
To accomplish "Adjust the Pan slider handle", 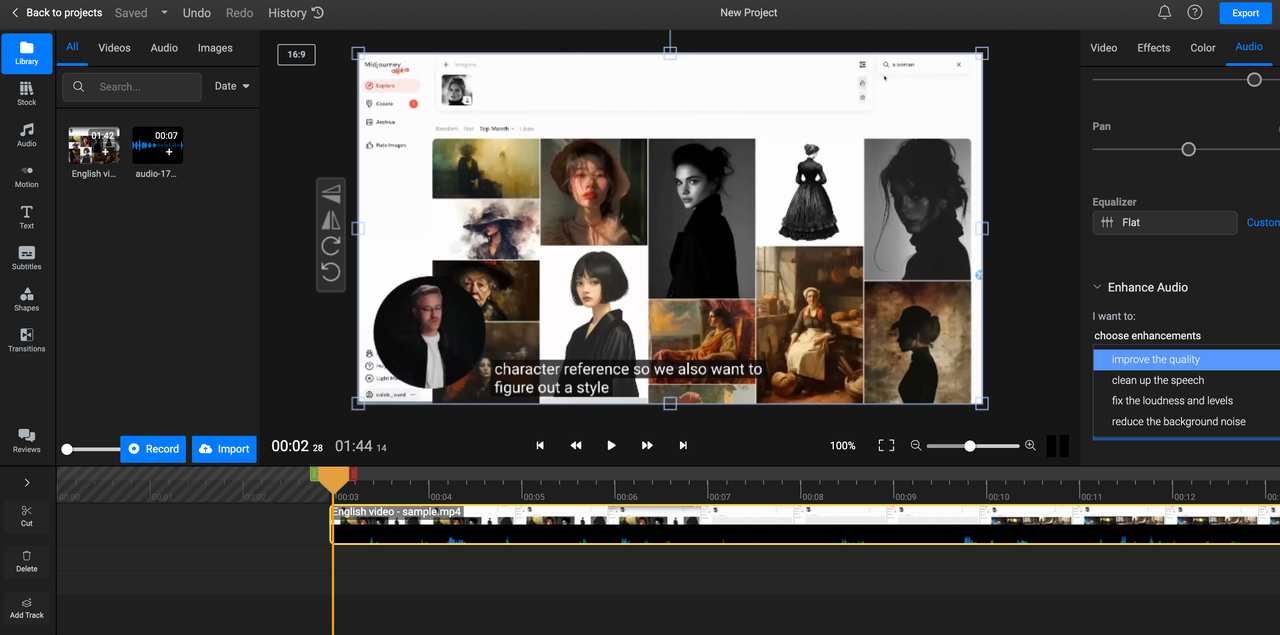I will 1188,149.
